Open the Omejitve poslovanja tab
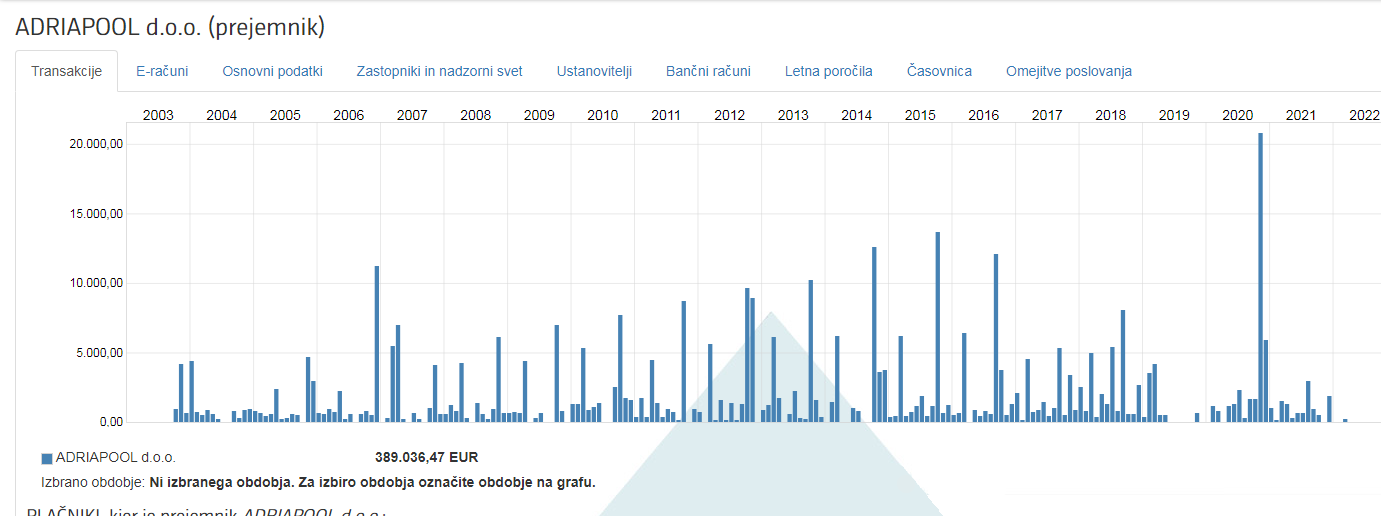Screen dimensions: 1381x516 pyautogui.click(x=1068, y=71)
